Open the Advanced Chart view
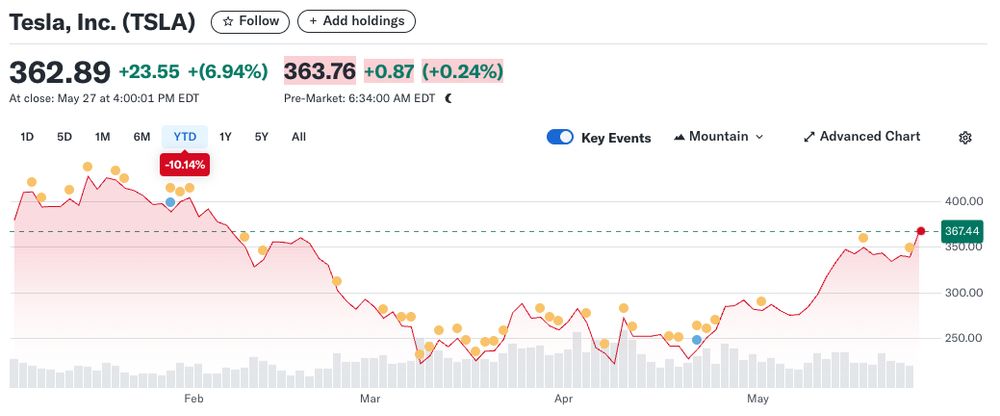This screenshot has height=416, width=1000. click(862, 137)
